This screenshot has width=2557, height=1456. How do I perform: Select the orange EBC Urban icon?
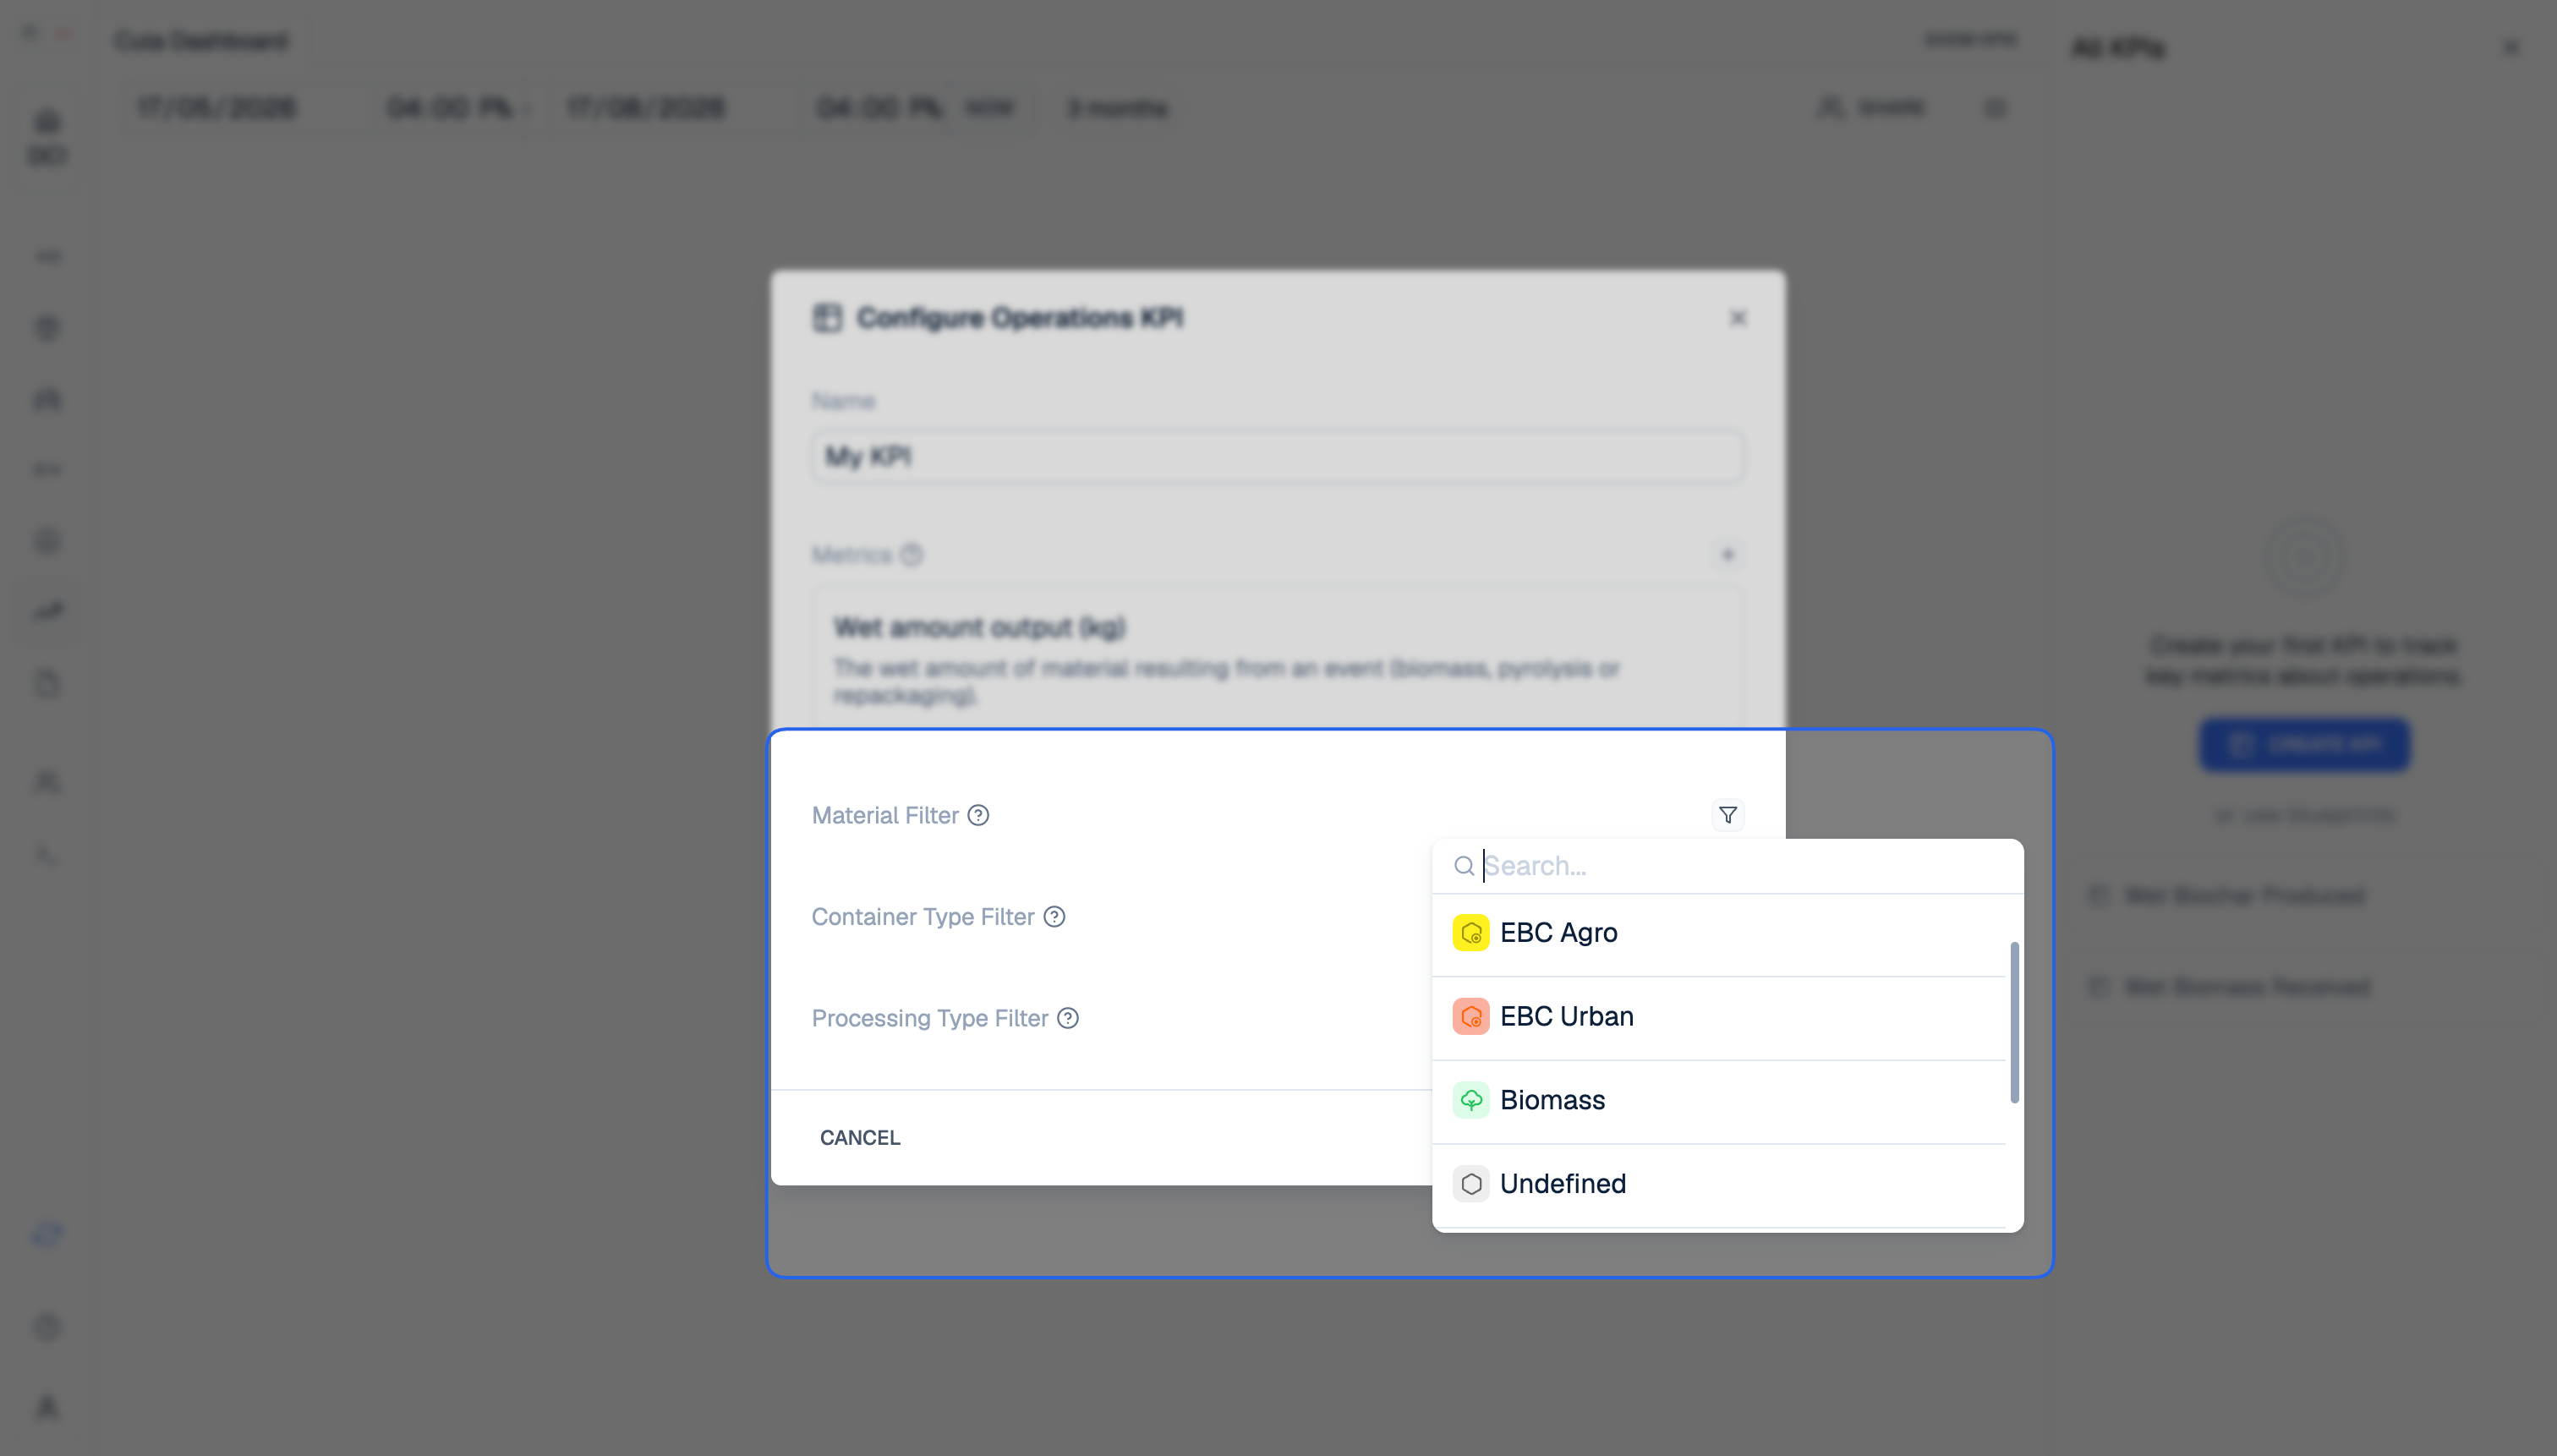coord(1470,1016)
